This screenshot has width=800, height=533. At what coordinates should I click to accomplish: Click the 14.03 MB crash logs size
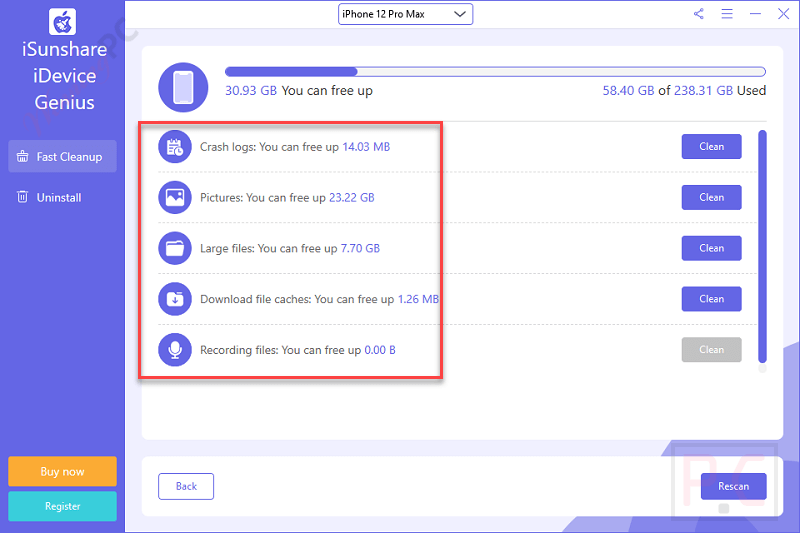click(x=366, y=147)
